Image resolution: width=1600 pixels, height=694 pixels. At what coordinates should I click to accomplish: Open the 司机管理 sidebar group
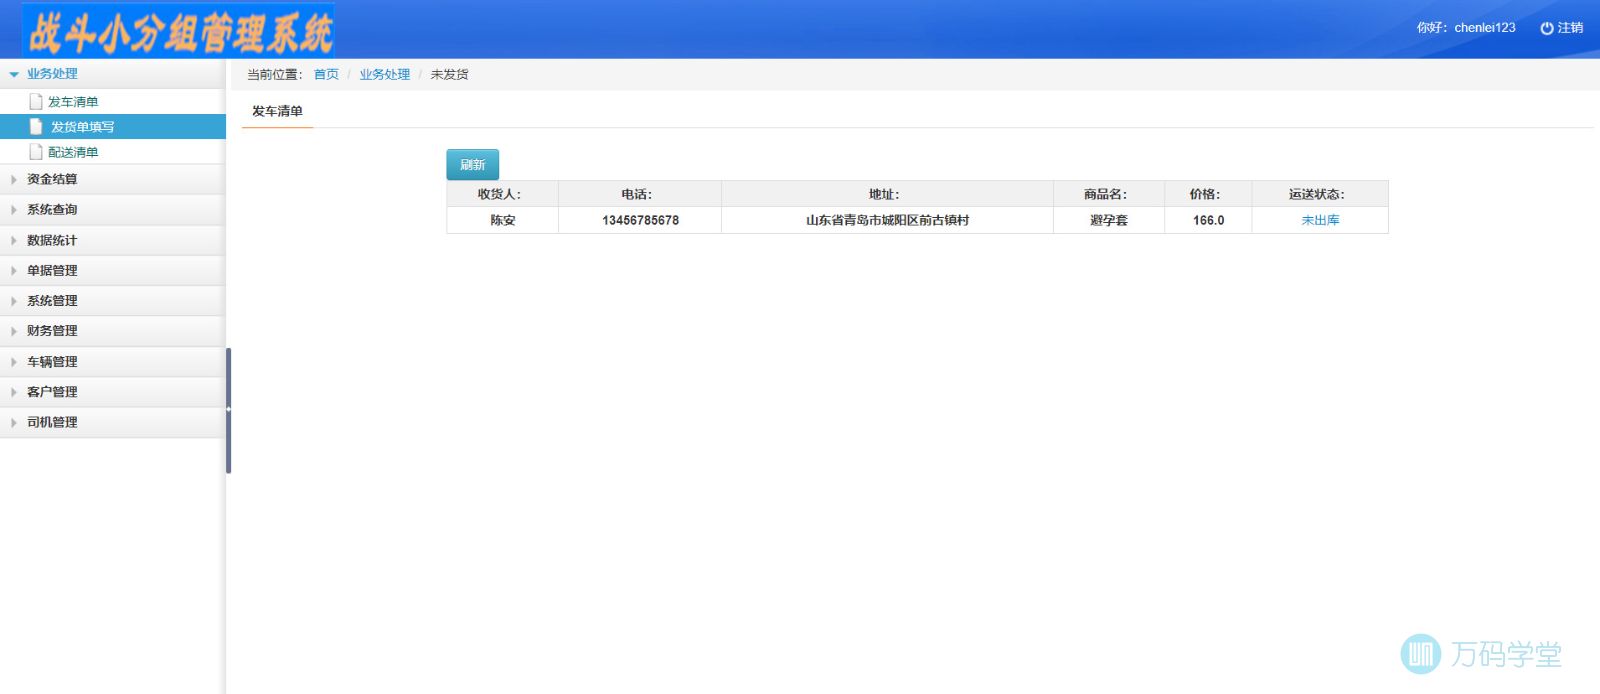point(52,422)
